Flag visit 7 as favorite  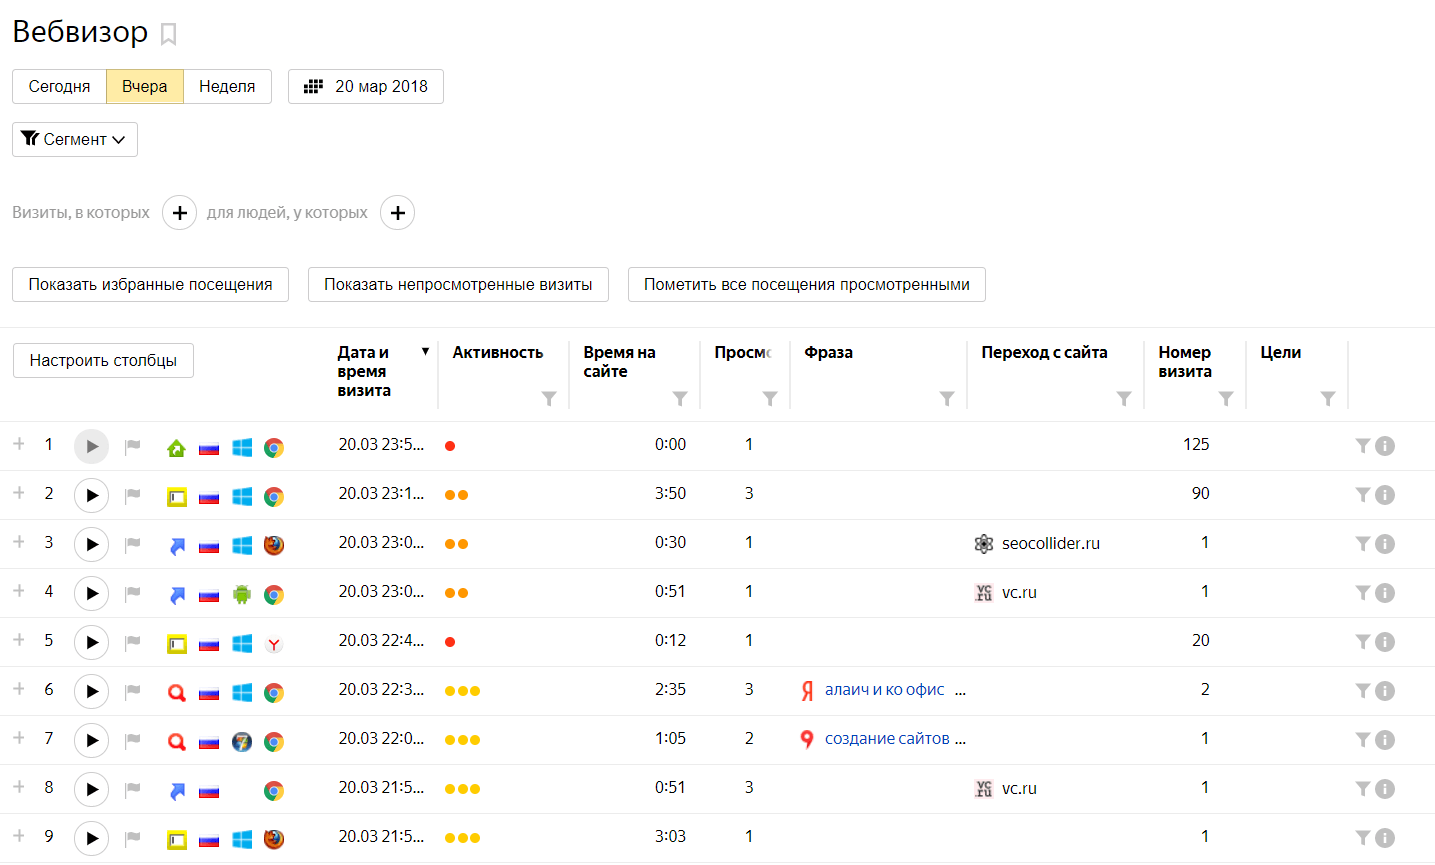(x=133, y=740)
